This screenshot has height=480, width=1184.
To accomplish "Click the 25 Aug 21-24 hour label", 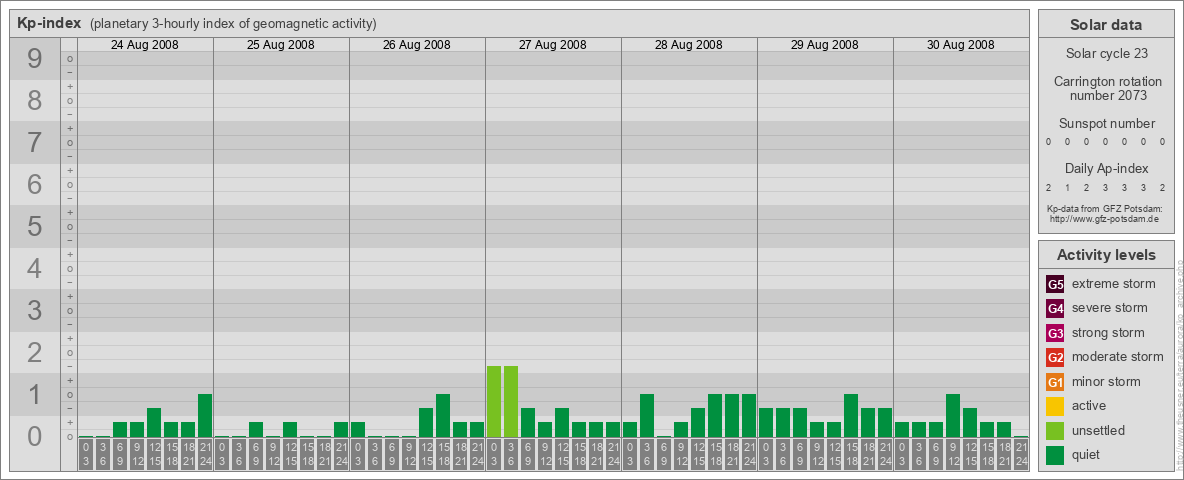I will (x=341, y=456).
